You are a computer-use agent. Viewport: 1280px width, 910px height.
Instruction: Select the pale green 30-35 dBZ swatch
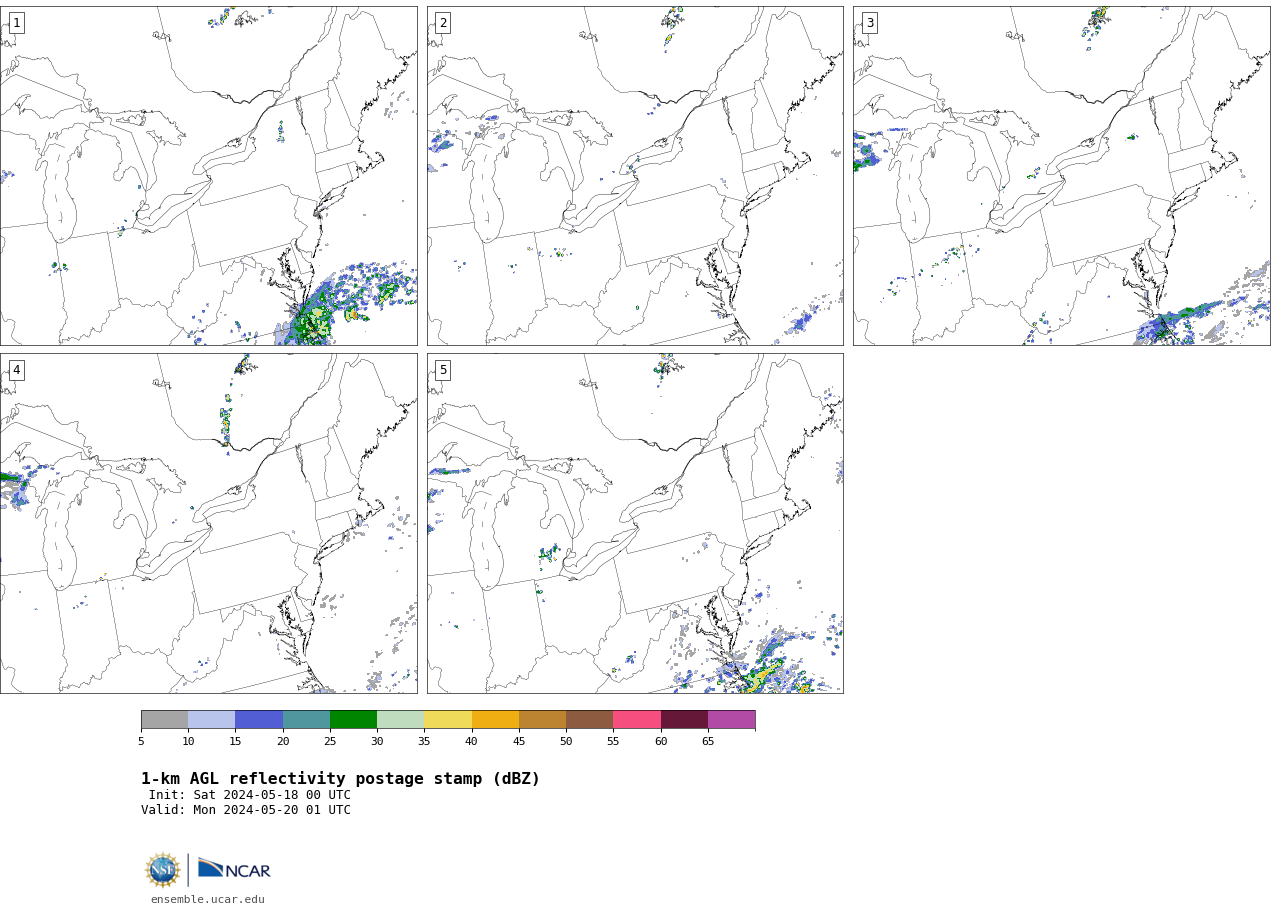[x=401, y=720]
